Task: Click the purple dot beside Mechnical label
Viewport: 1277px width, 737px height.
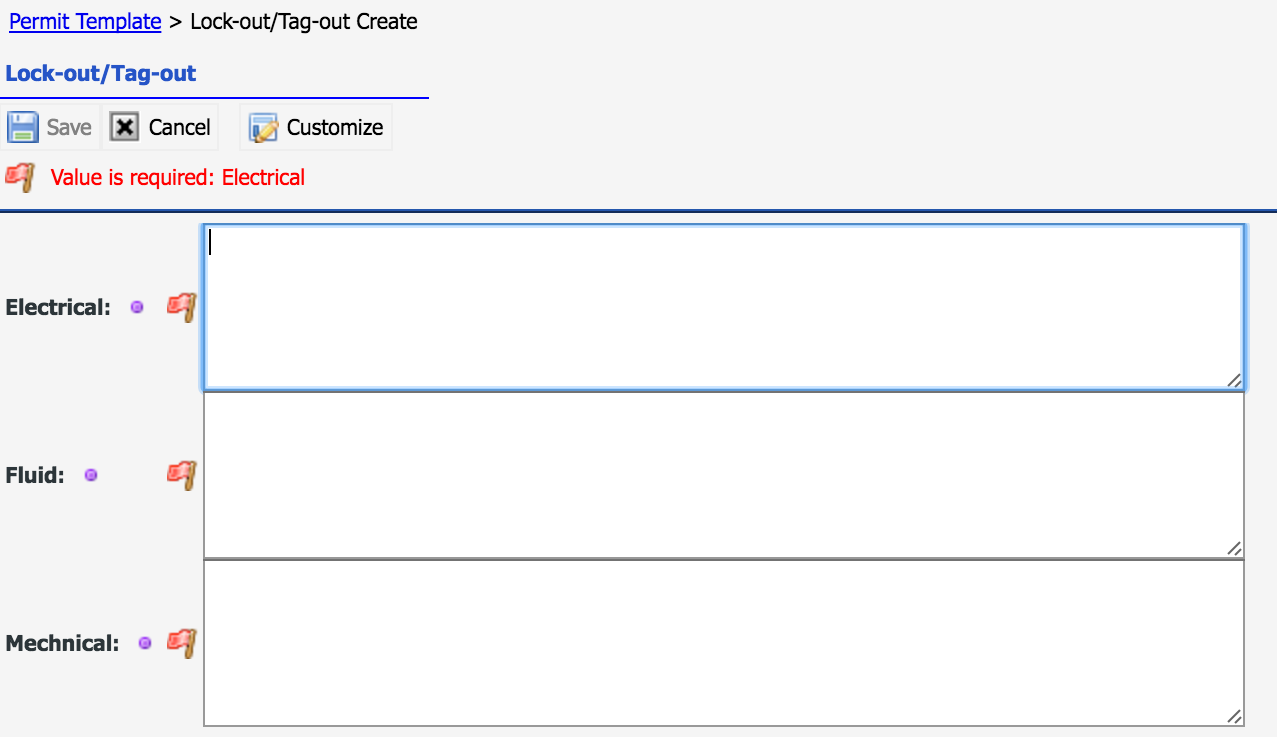Action: 145,643
